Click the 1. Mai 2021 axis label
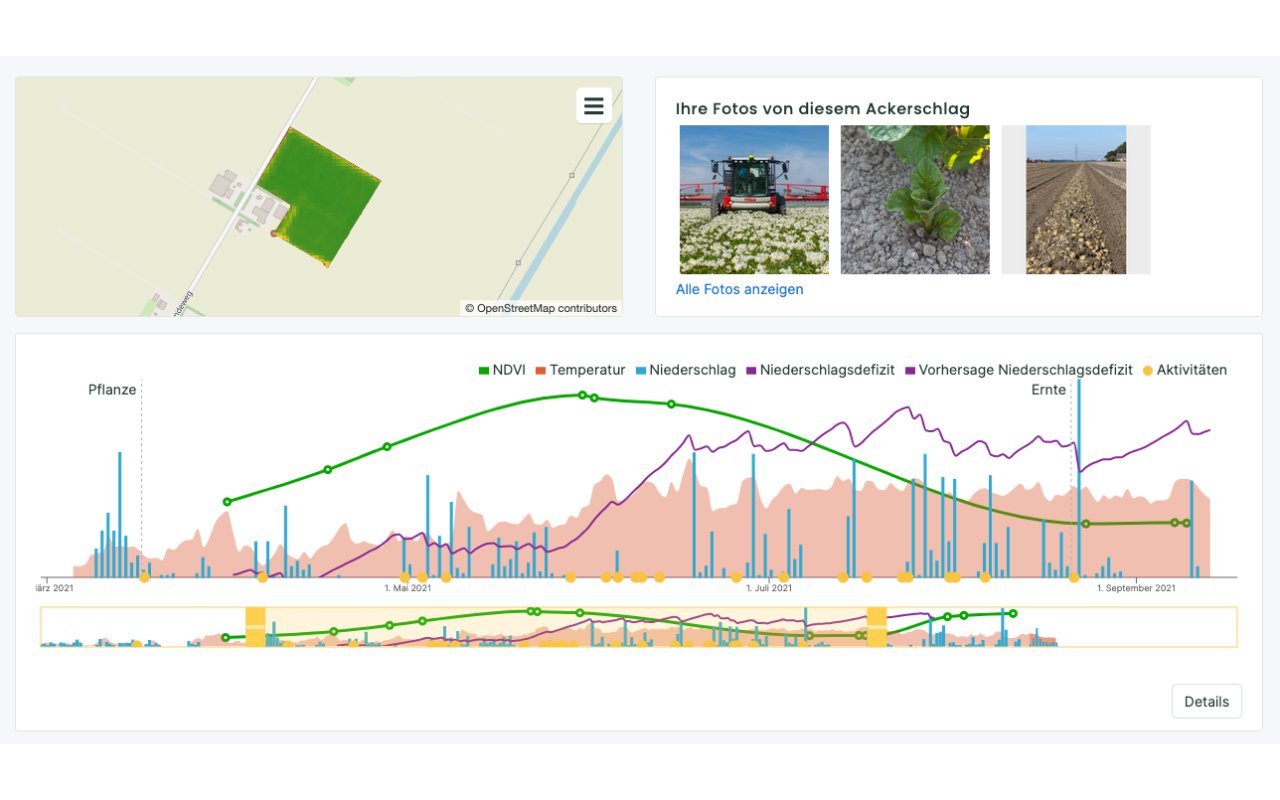The height and width of the screenshot is (800, 1280). (x=408, y=588)
